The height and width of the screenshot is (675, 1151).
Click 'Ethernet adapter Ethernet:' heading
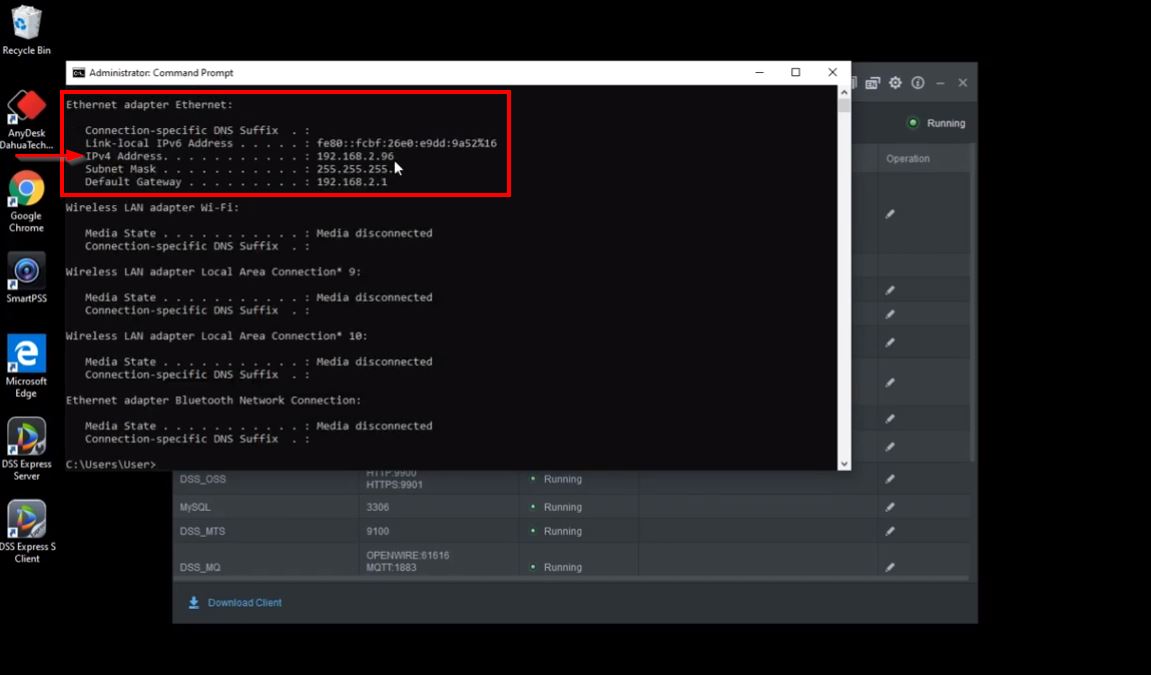pos(149,105)
